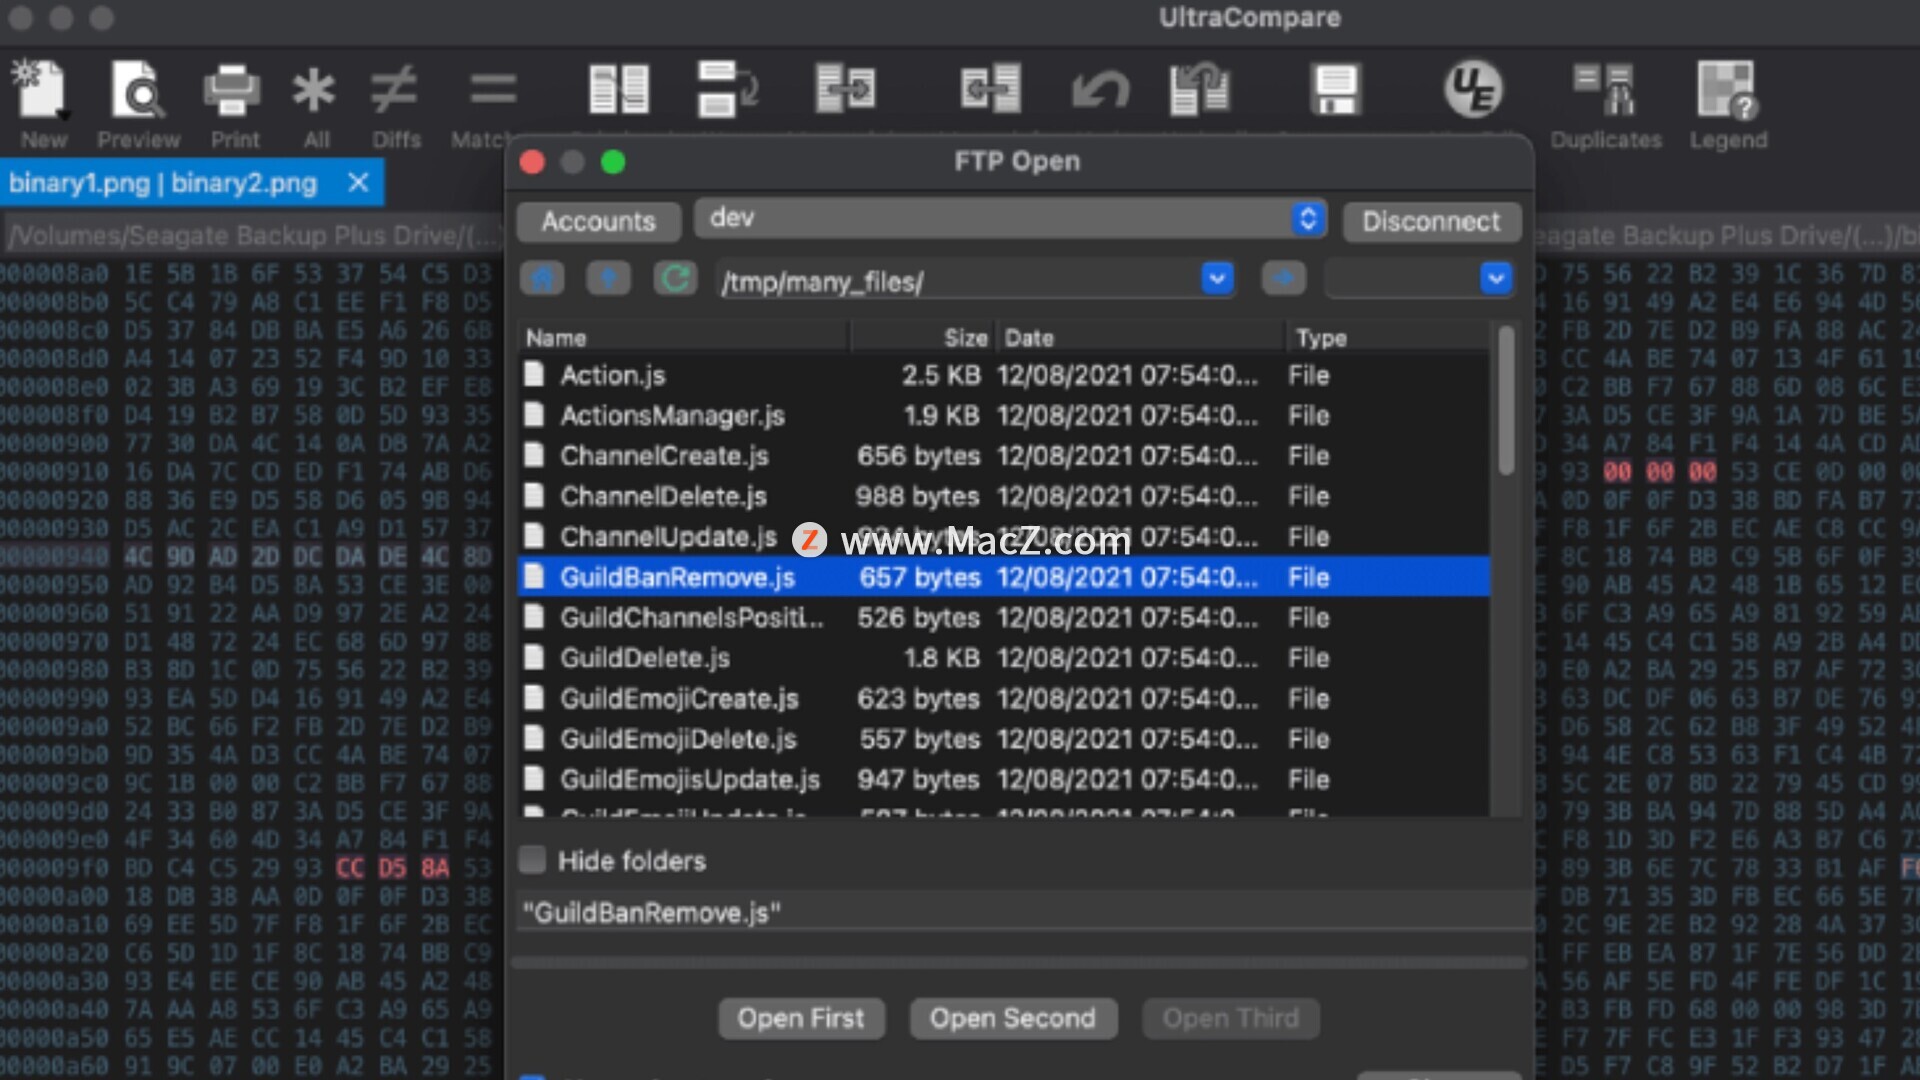Click the Disconnect button
This screenshot has width=1920, height=1080.
(1431, 221)
